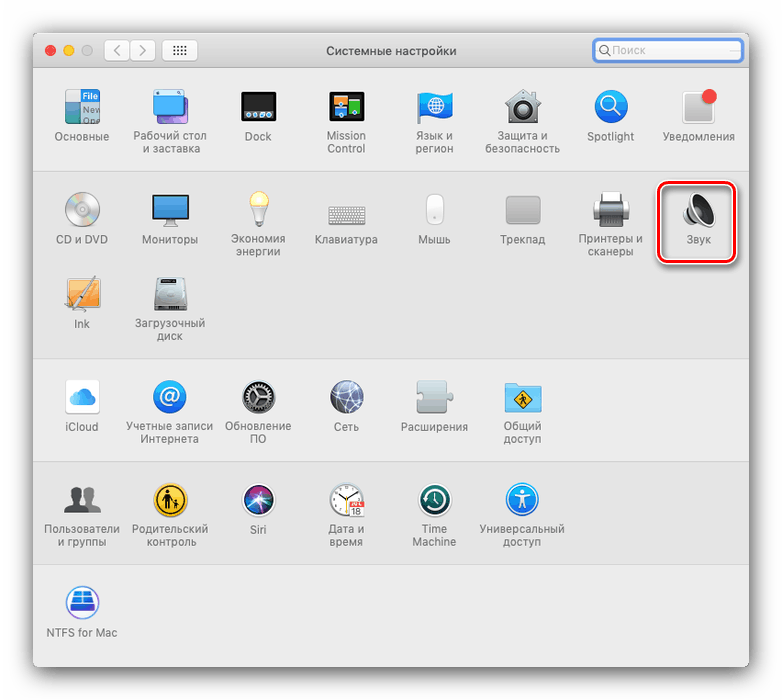Close the Системные настройки window
The height and width of the screenshot is (700, 782).
coord(50,50)
